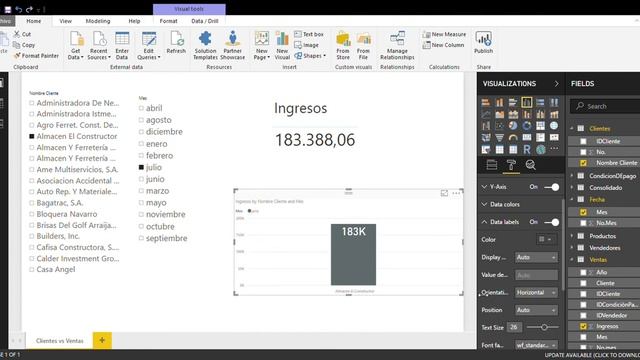Open Manage Relationships
This screenshot has width=640, height=360.
click(x=397, y=46)
